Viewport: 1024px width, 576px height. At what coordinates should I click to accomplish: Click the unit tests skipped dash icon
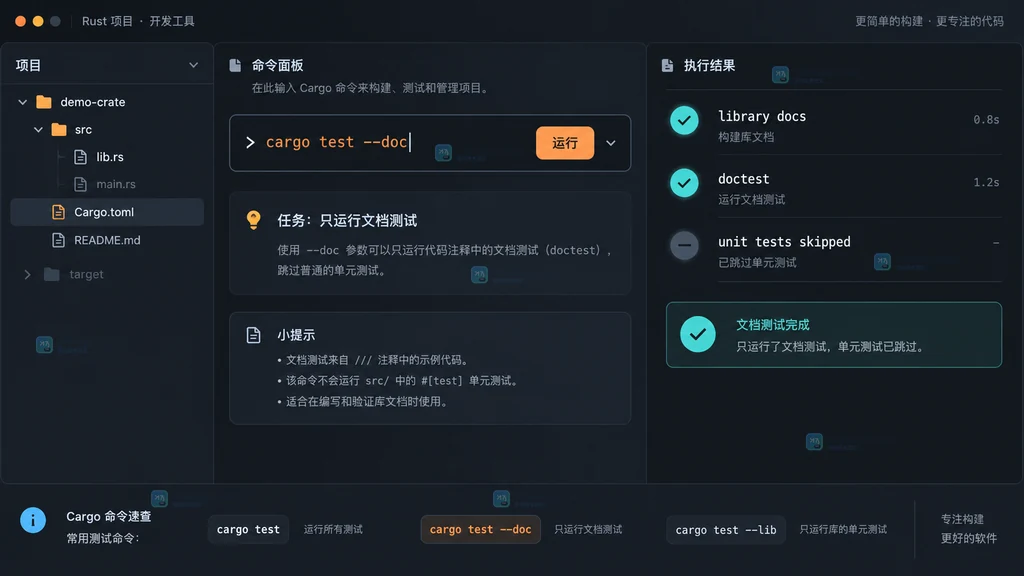point(684,246)
